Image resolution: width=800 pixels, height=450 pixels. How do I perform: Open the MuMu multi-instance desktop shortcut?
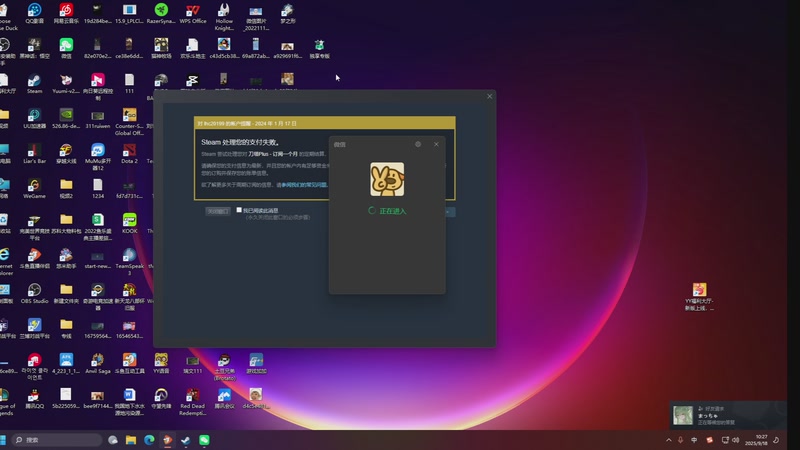click(x=97, y=157)
